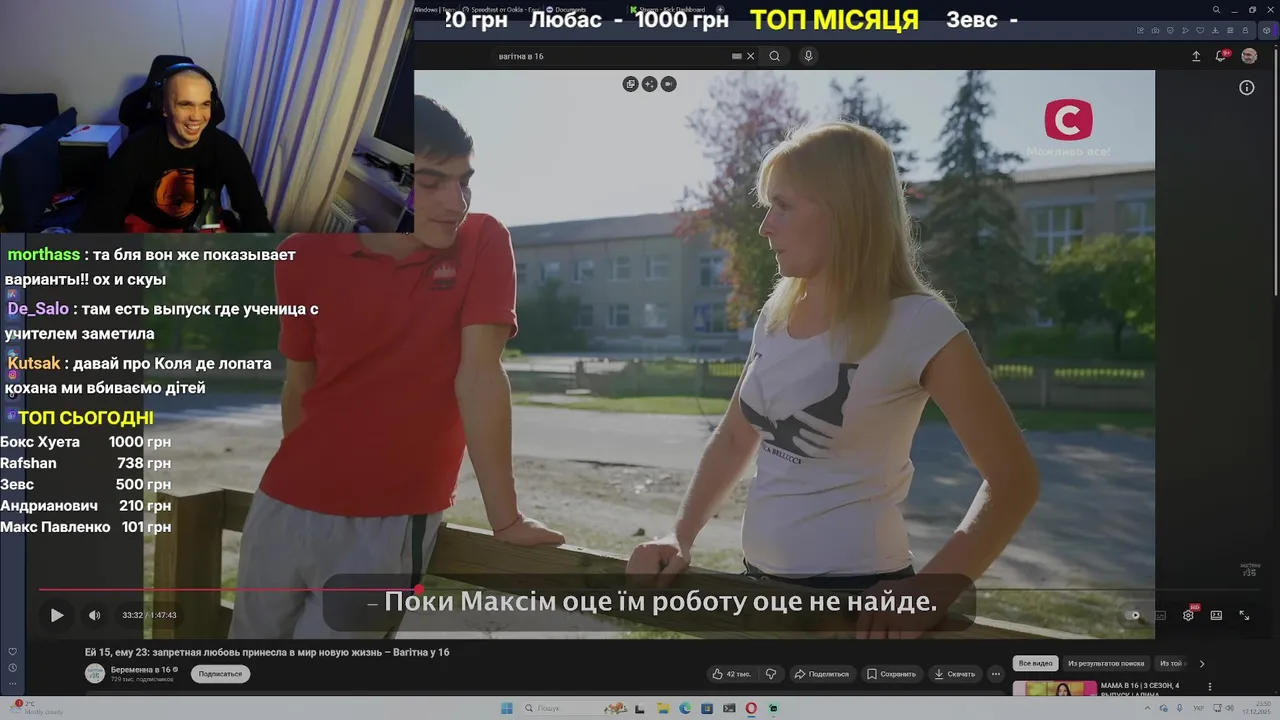1280x720 pixels.
Task: Open a new browser tab plus button
Action: tap(720, 10)
